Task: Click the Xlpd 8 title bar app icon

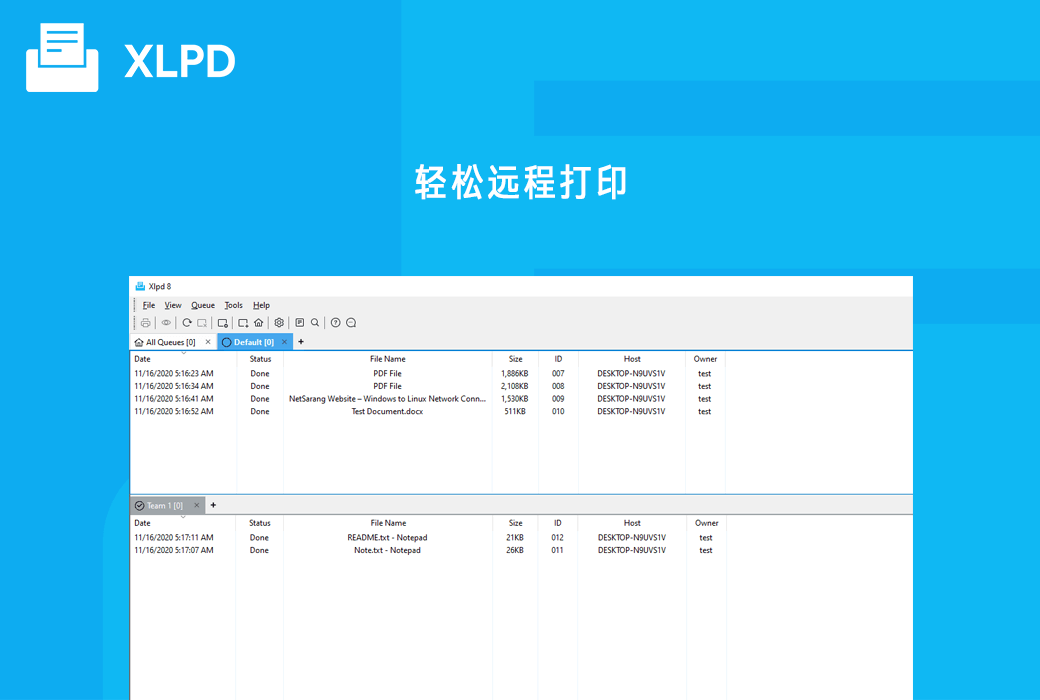Action: pos(140,286)
